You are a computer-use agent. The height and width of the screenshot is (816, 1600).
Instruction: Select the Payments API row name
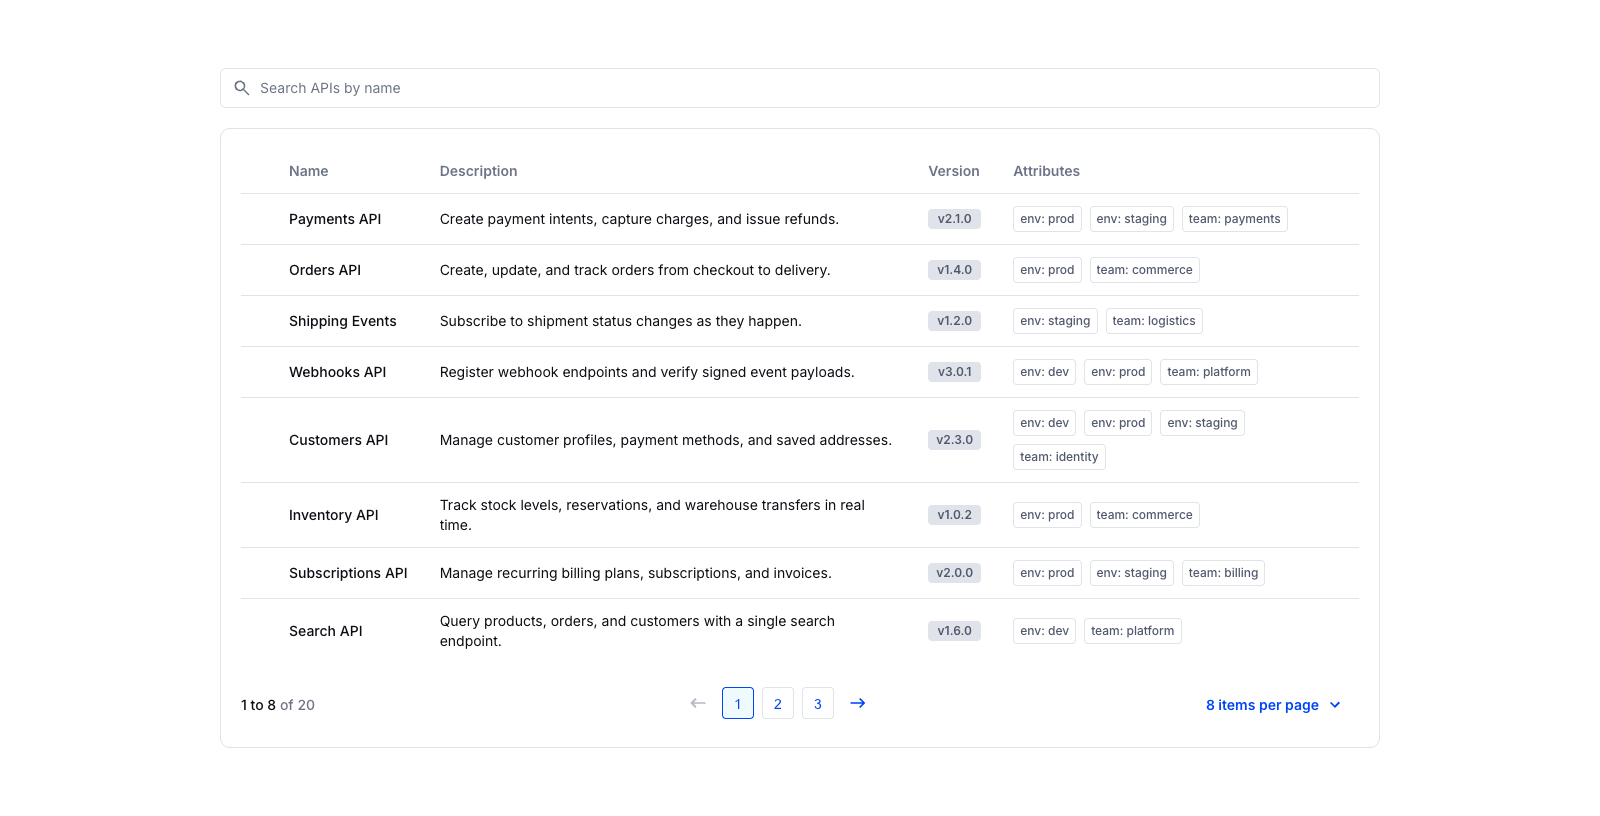335,219
